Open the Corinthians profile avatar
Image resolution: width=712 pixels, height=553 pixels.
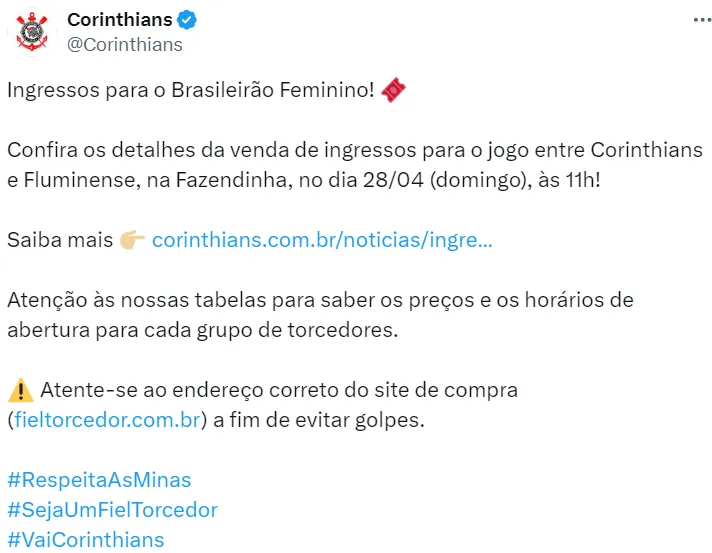tap(33, 33)
